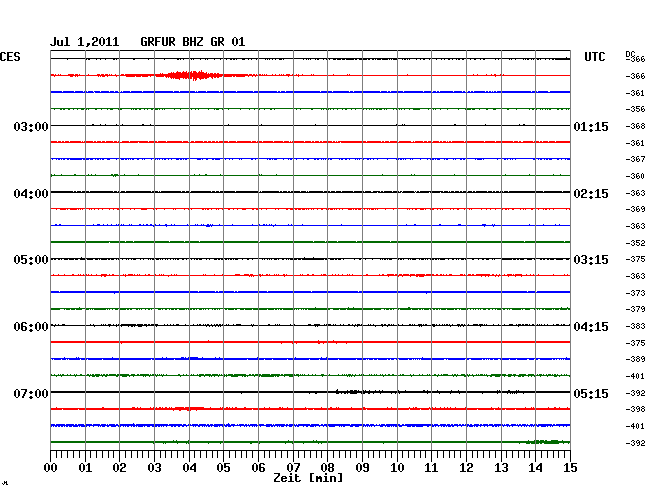Select the DC offset value "-389"
The image size is (650, 494).
click(x=635, y=359)
